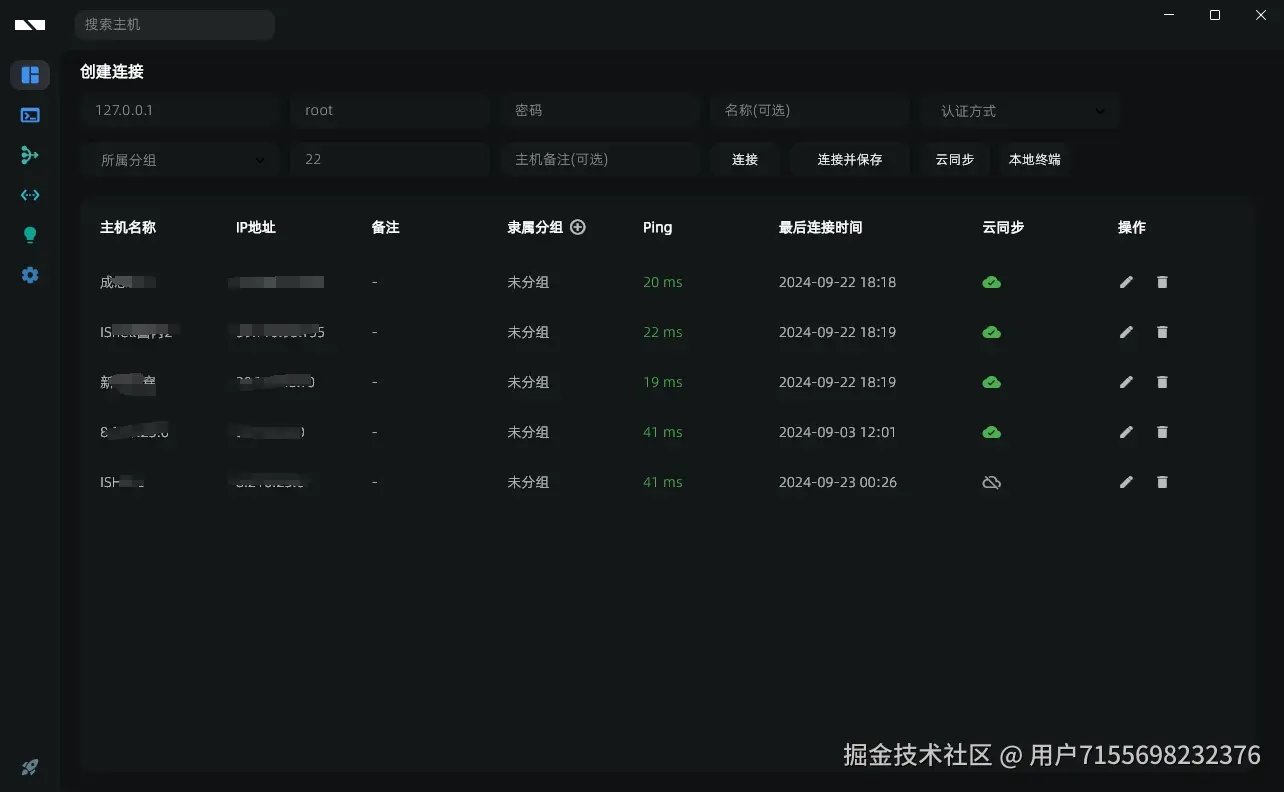The width and height of the screenshot is (1284, 792).
Task: Click the 名称(可选) name field
Action: pos(810,111)
